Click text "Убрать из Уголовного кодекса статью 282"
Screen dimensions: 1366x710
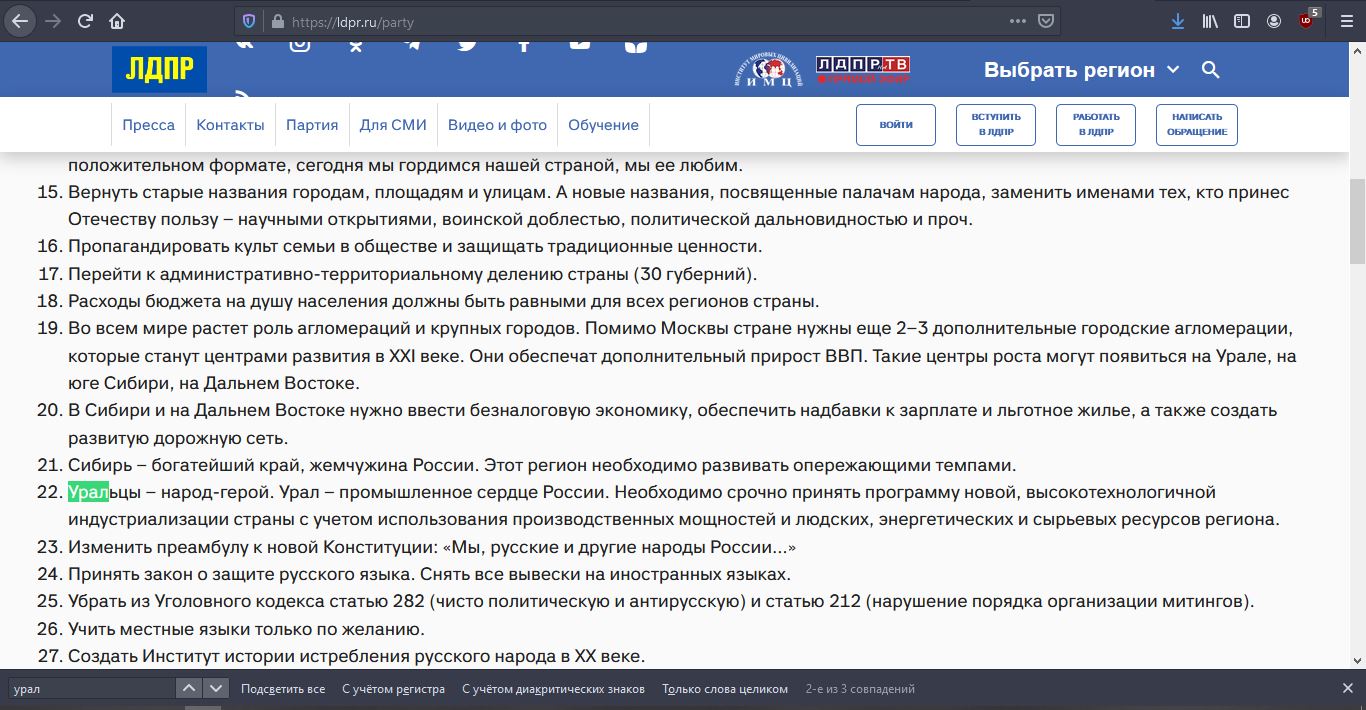tap(248, 601)
